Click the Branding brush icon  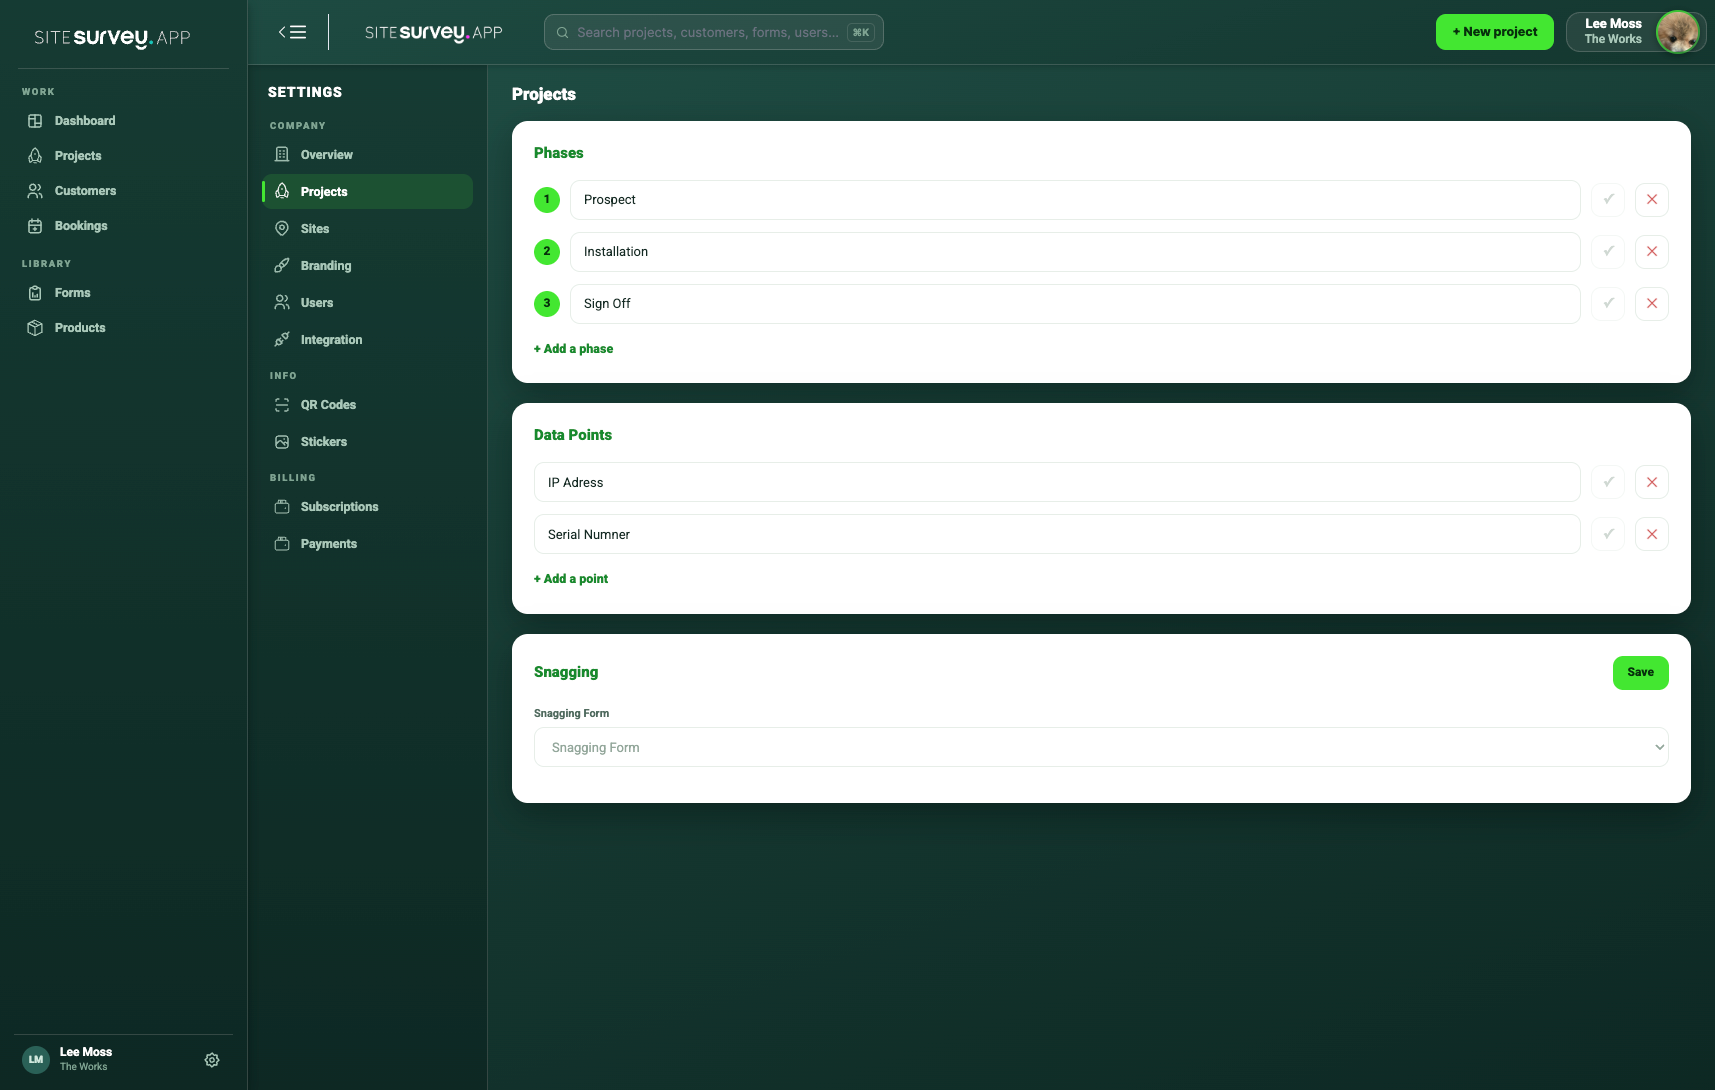click(x=282, y=266)
